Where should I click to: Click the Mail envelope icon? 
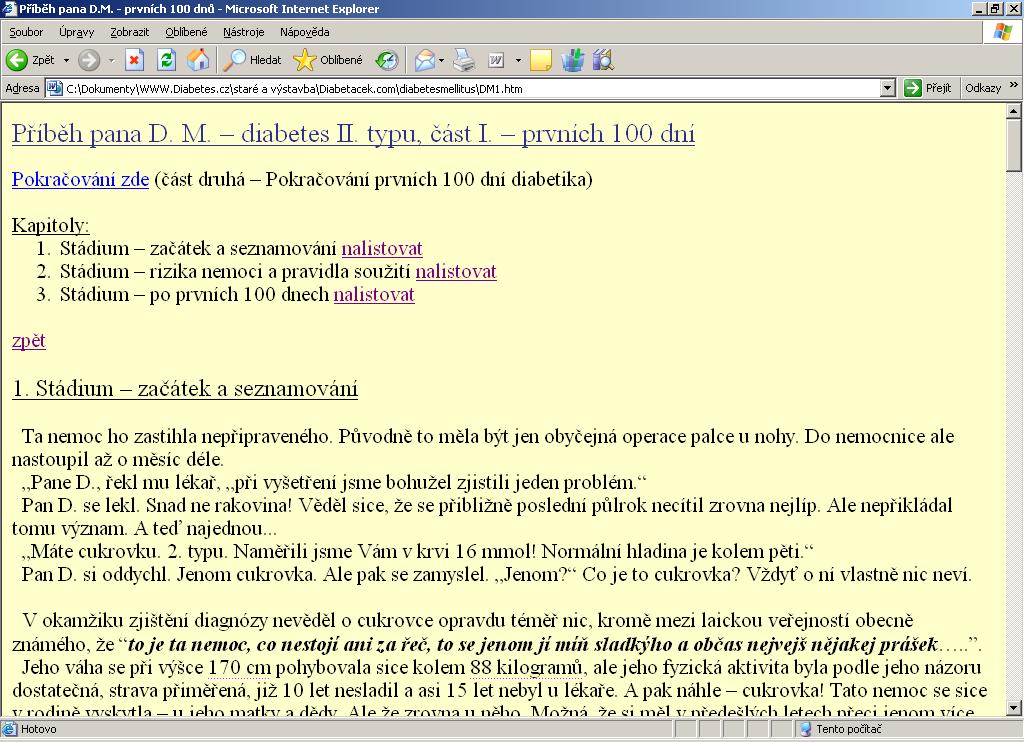(424, 60)
